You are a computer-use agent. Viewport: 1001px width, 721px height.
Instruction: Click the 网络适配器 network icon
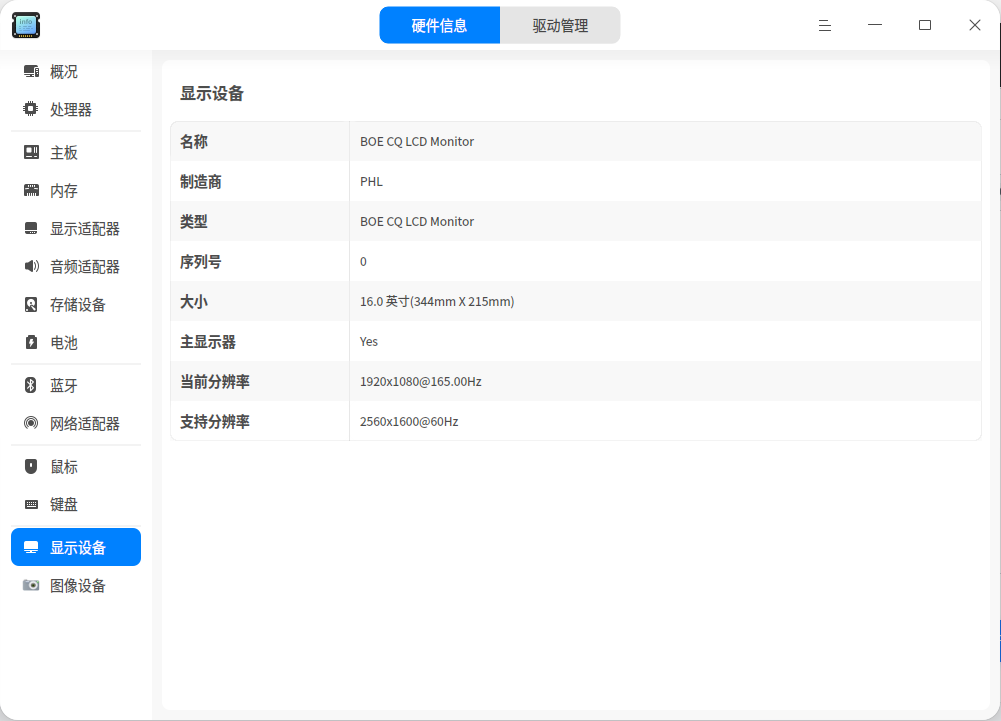pos(31,423)
